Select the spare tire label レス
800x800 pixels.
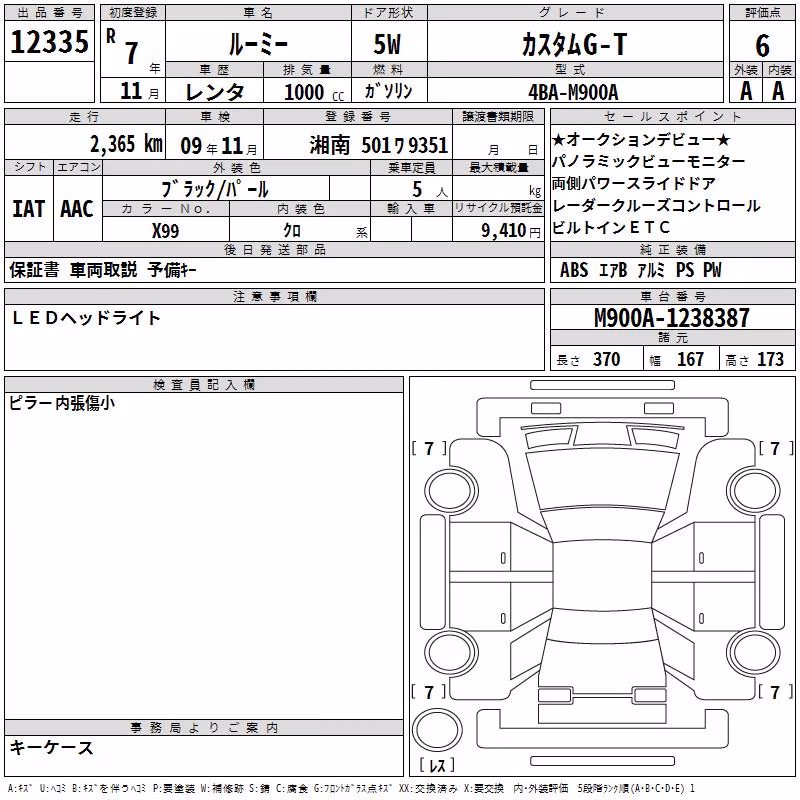coord(437,764)
